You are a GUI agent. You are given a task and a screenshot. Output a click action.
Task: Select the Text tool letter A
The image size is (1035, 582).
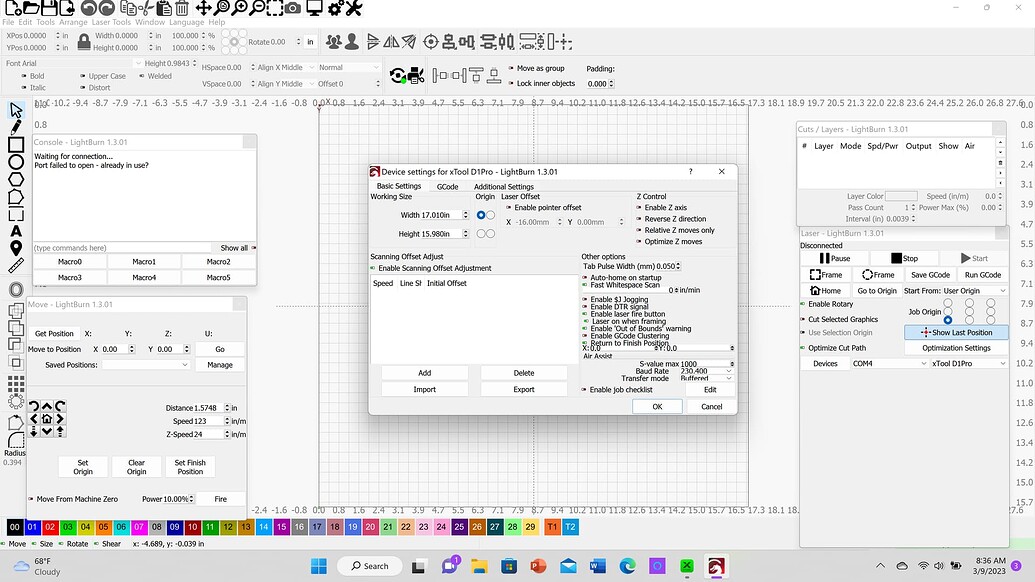pos(16,231)
